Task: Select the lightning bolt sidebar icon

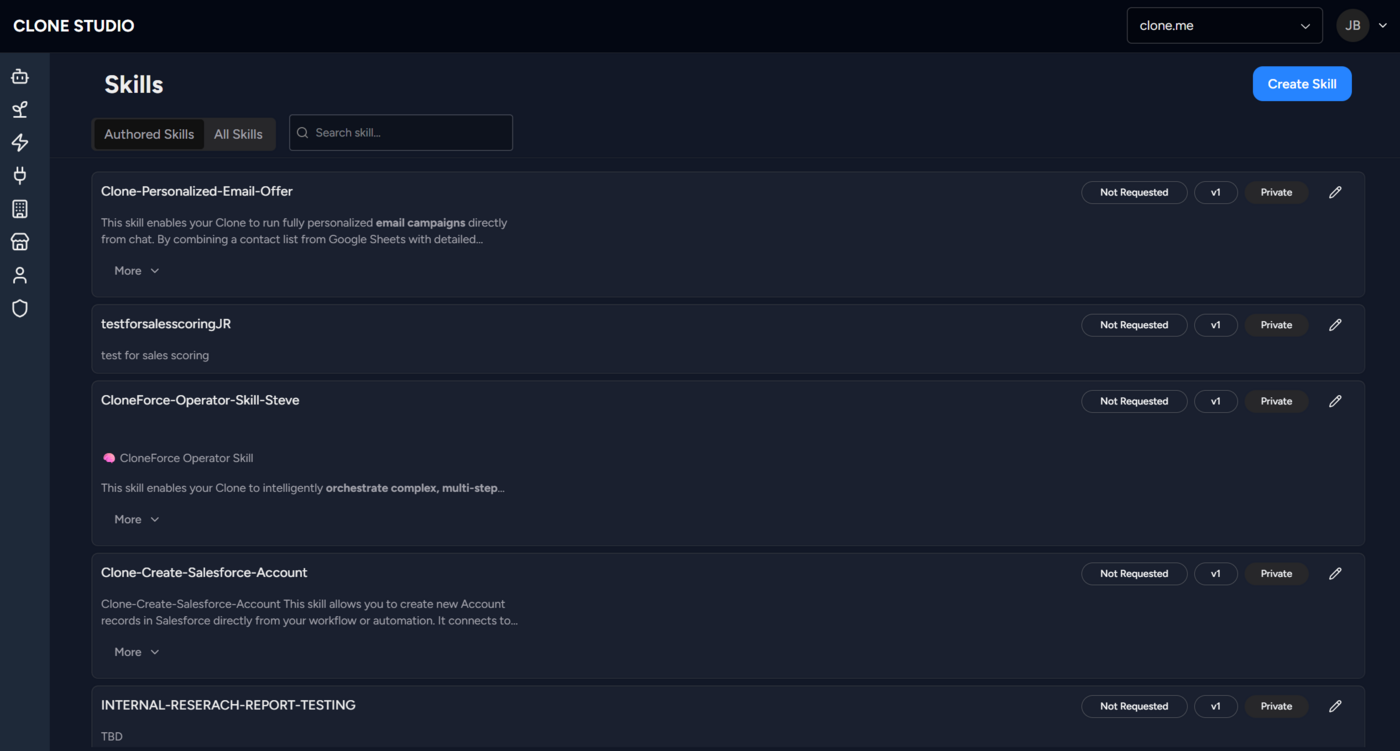Action: [20, 143]
